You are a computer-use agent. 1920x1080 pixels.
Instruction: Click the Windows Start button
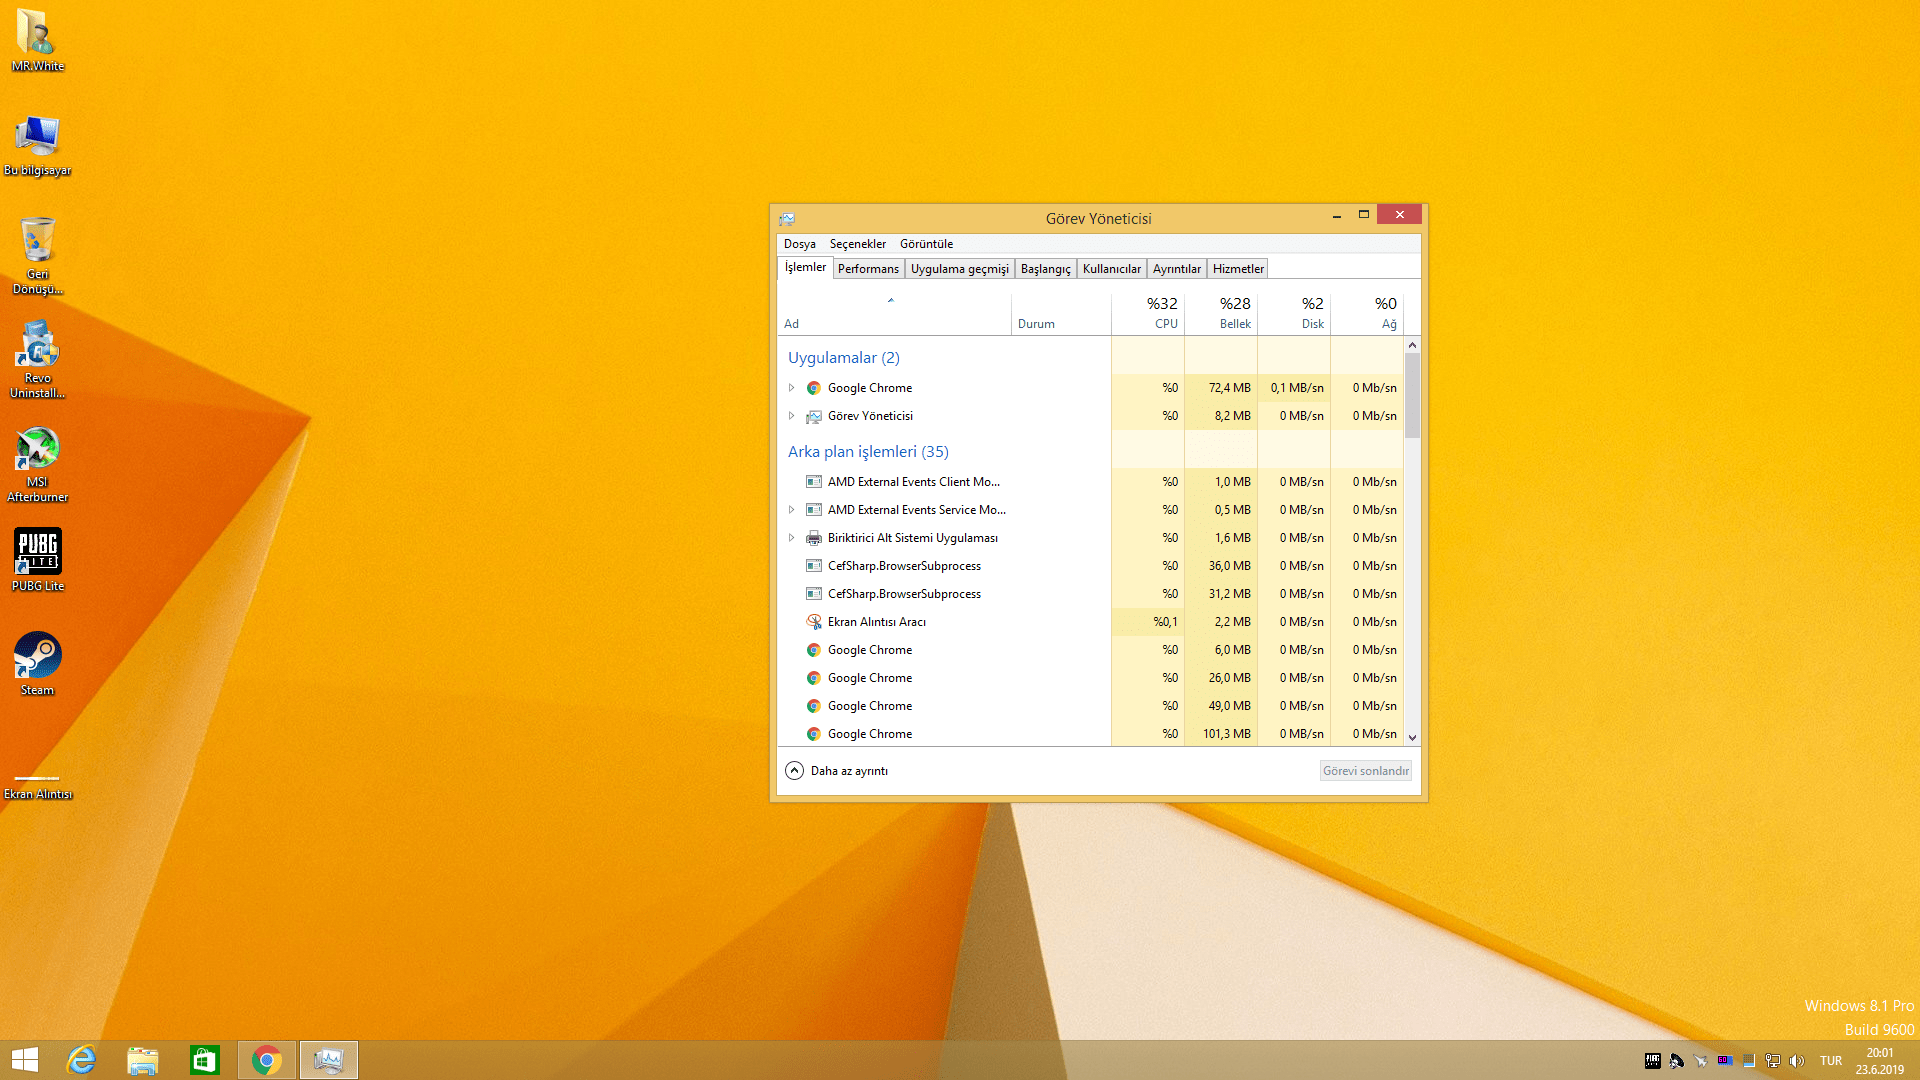coord(25,1060)
